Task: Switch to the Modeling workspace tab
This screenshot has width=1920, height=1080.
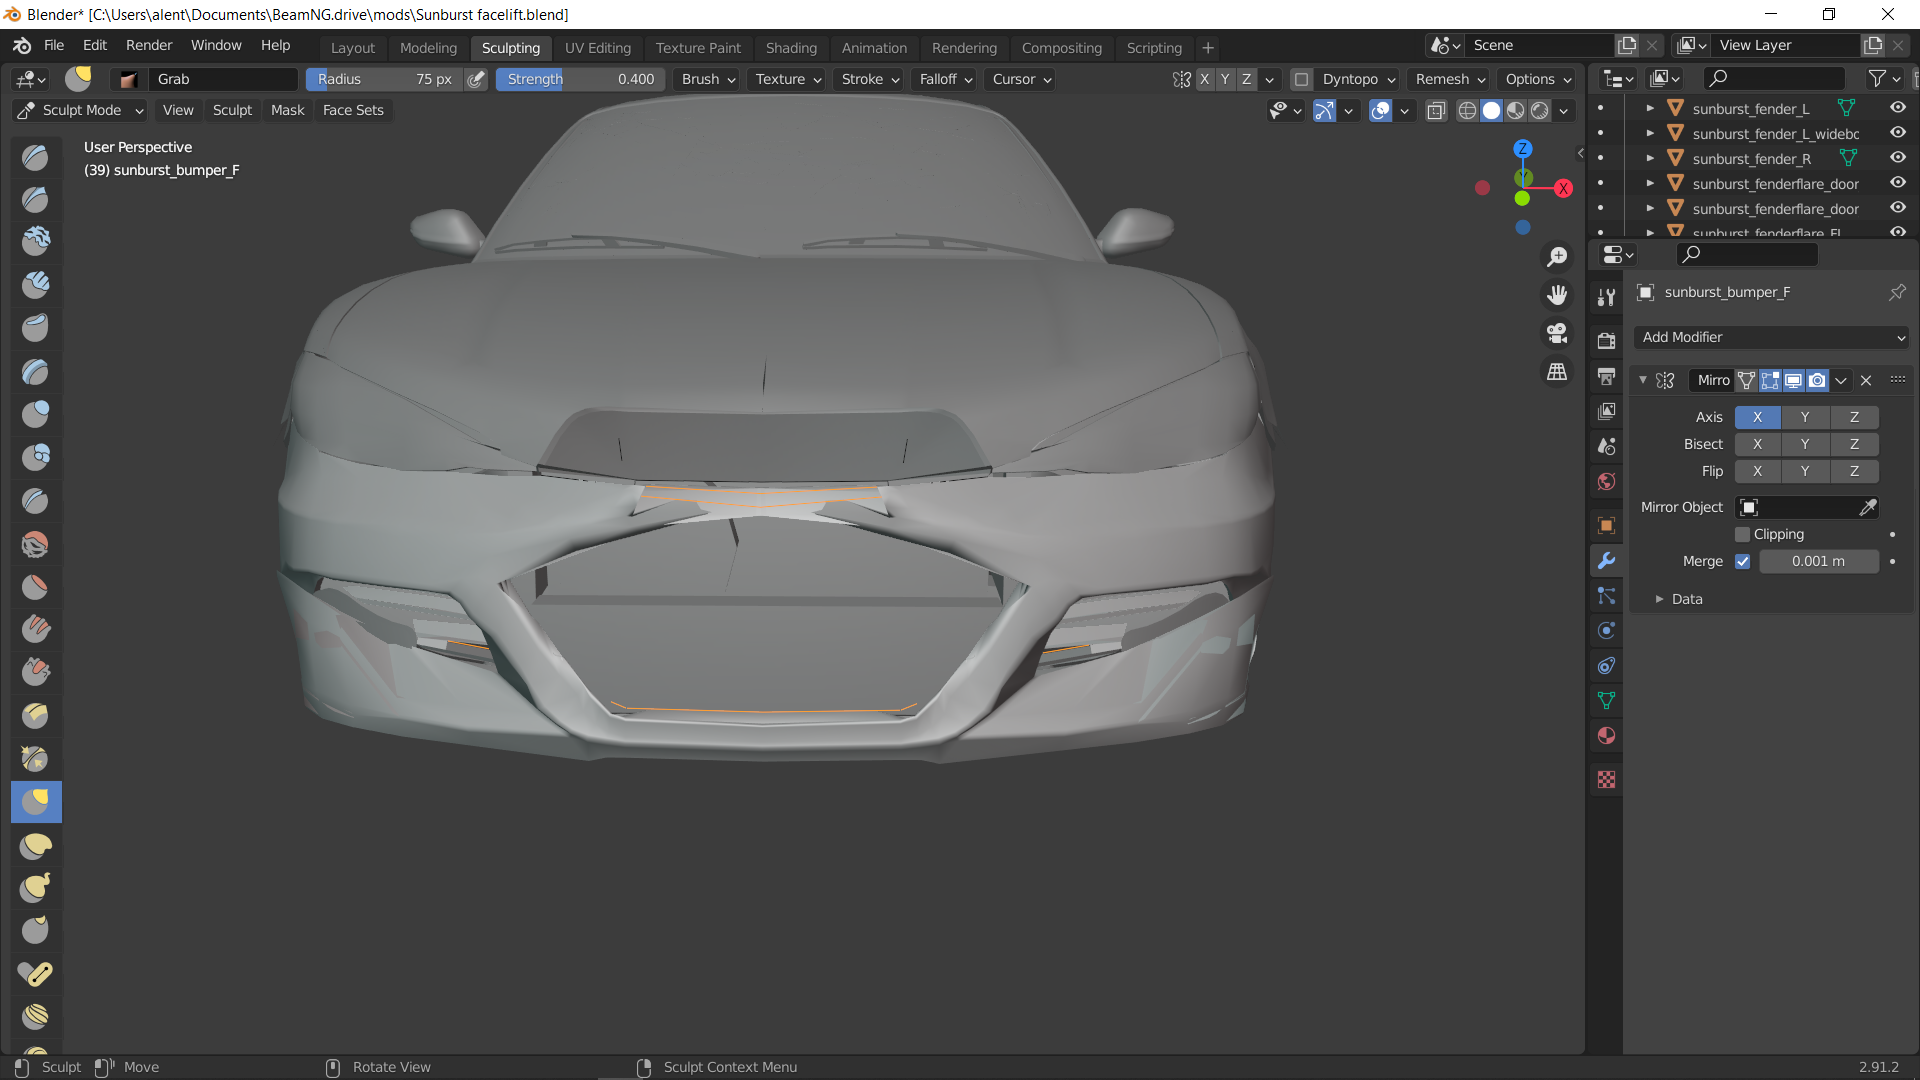Action: pyautogui.click(x=428, y=48)
